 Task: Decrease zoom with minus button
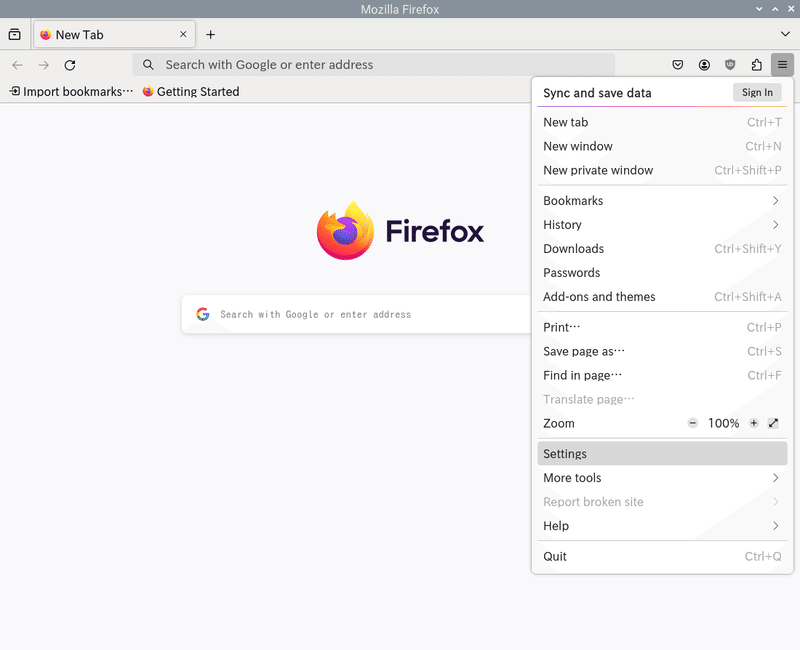[x=692, y=423]
